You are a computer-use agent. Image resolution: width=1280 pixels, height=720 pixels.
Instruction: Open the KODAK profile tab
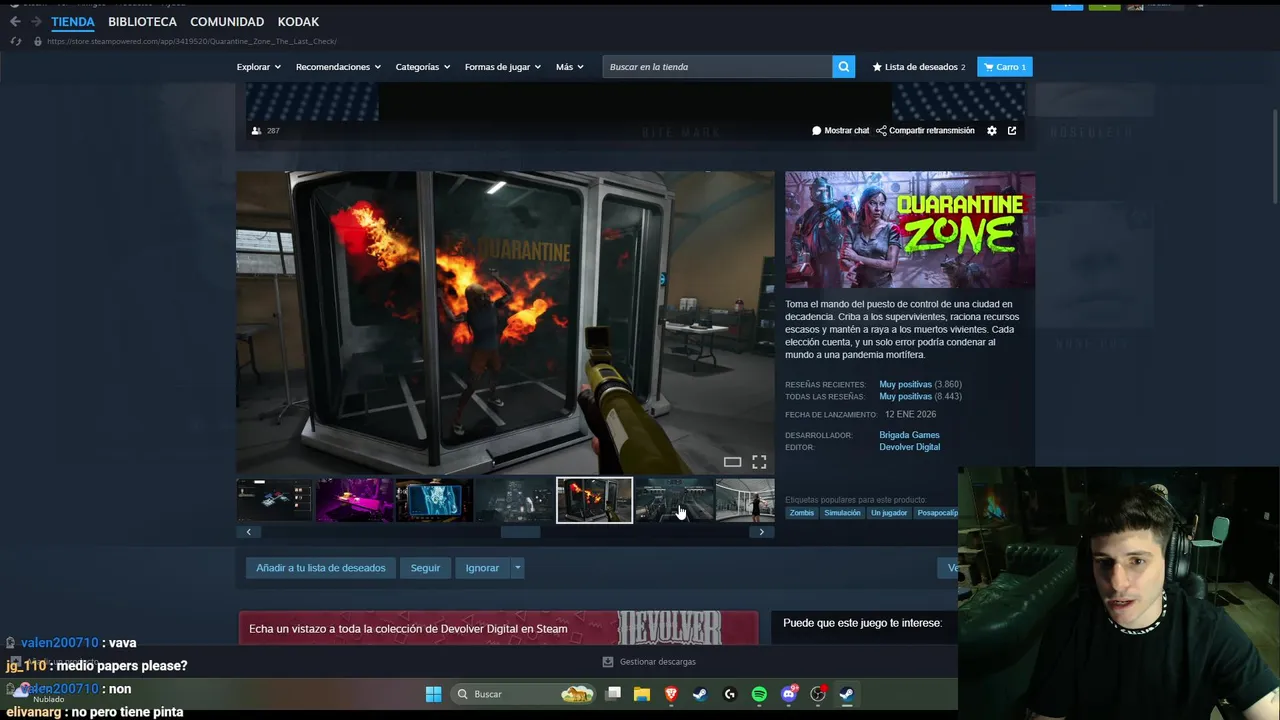coord(298,21)
